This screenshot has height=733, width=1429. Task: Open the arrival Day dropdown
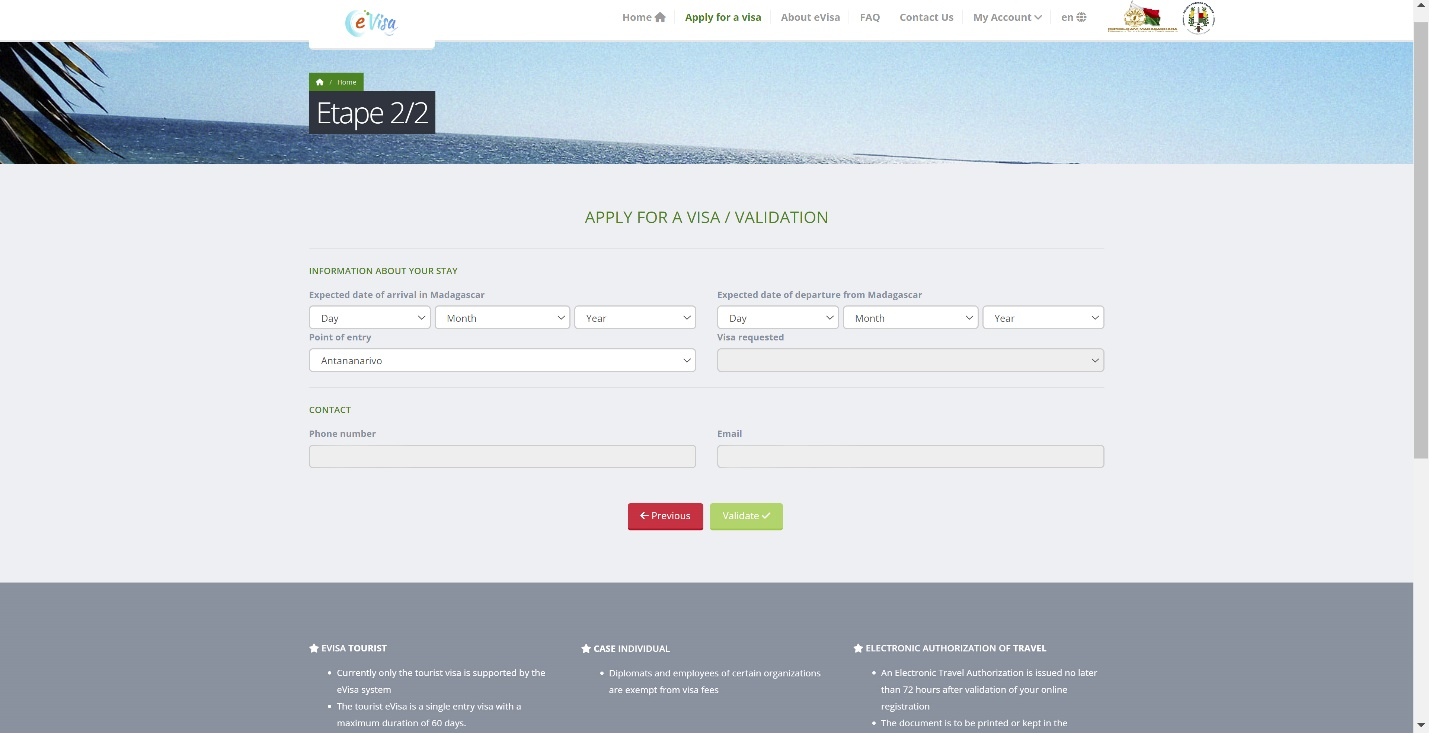(369, 318)
